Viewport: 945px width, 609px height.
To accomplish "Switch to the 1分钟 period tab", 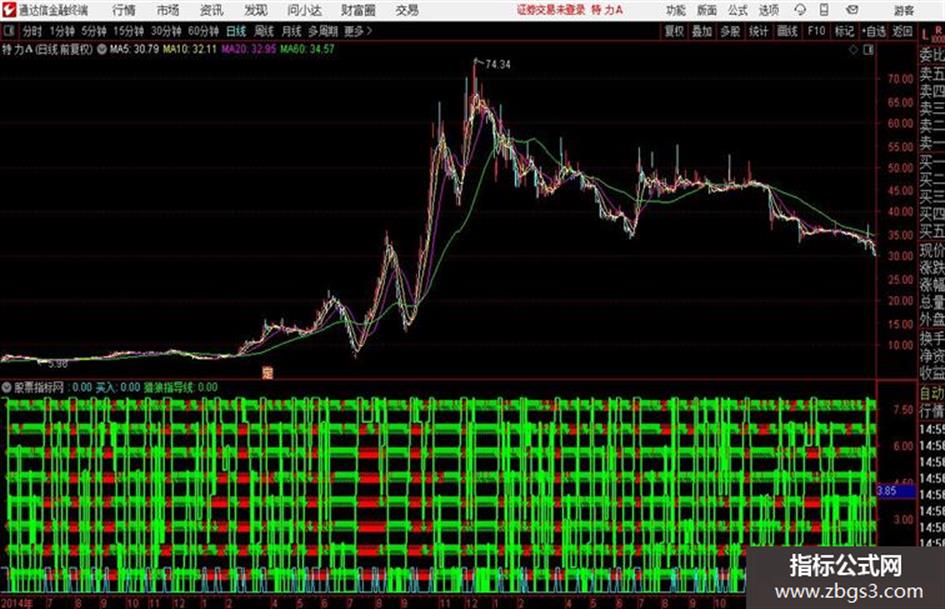I will pyautogui.click(x=62, y=31).
